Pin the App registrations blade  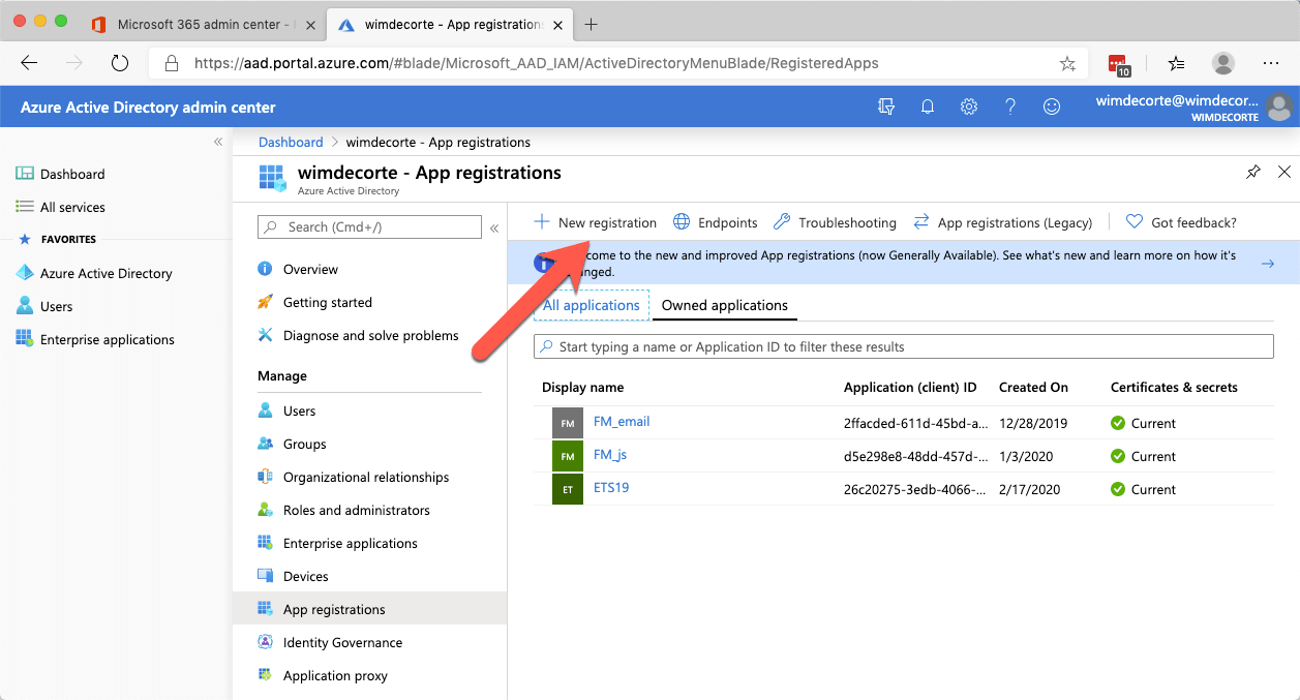pyautogui.click(x=1253, y=172)
